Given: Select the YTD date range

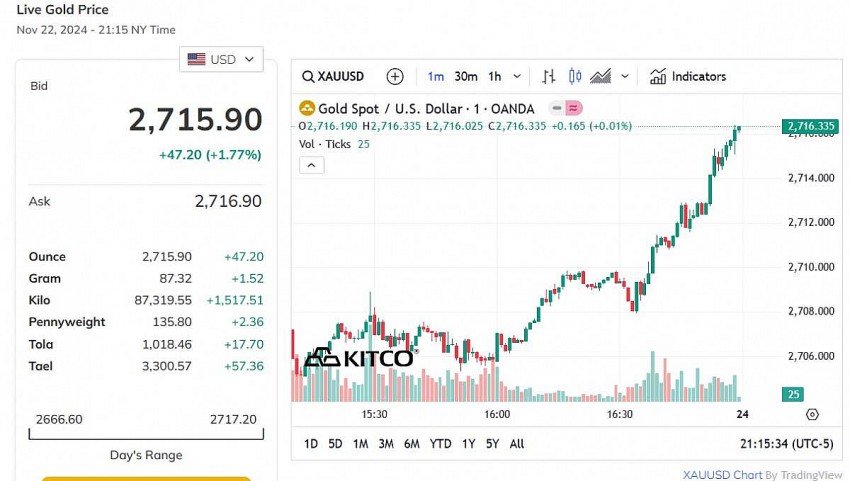Looking at the screenshot, I should (x=440, y=443).
